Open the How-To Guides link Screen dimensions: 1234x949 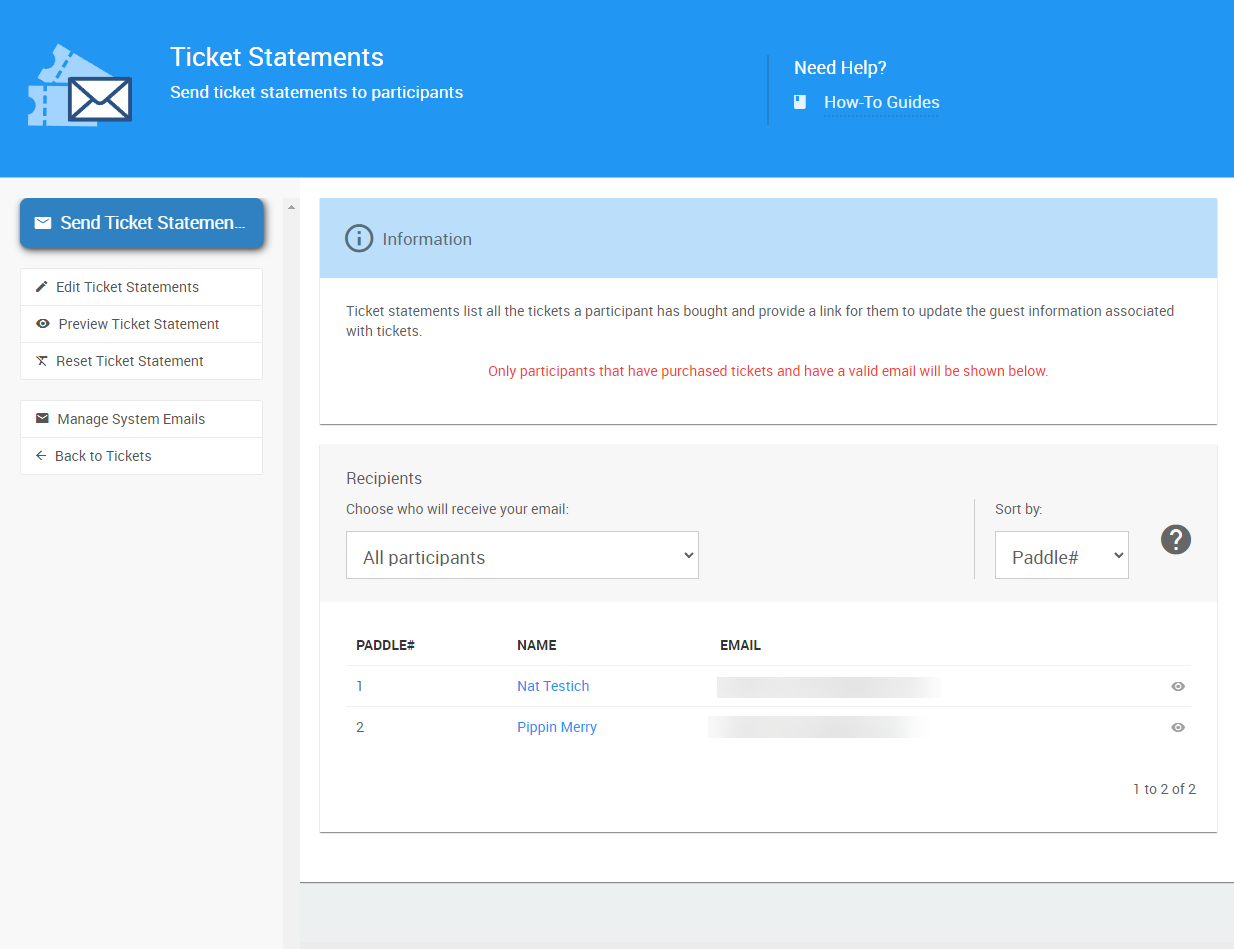coord(881,102)
